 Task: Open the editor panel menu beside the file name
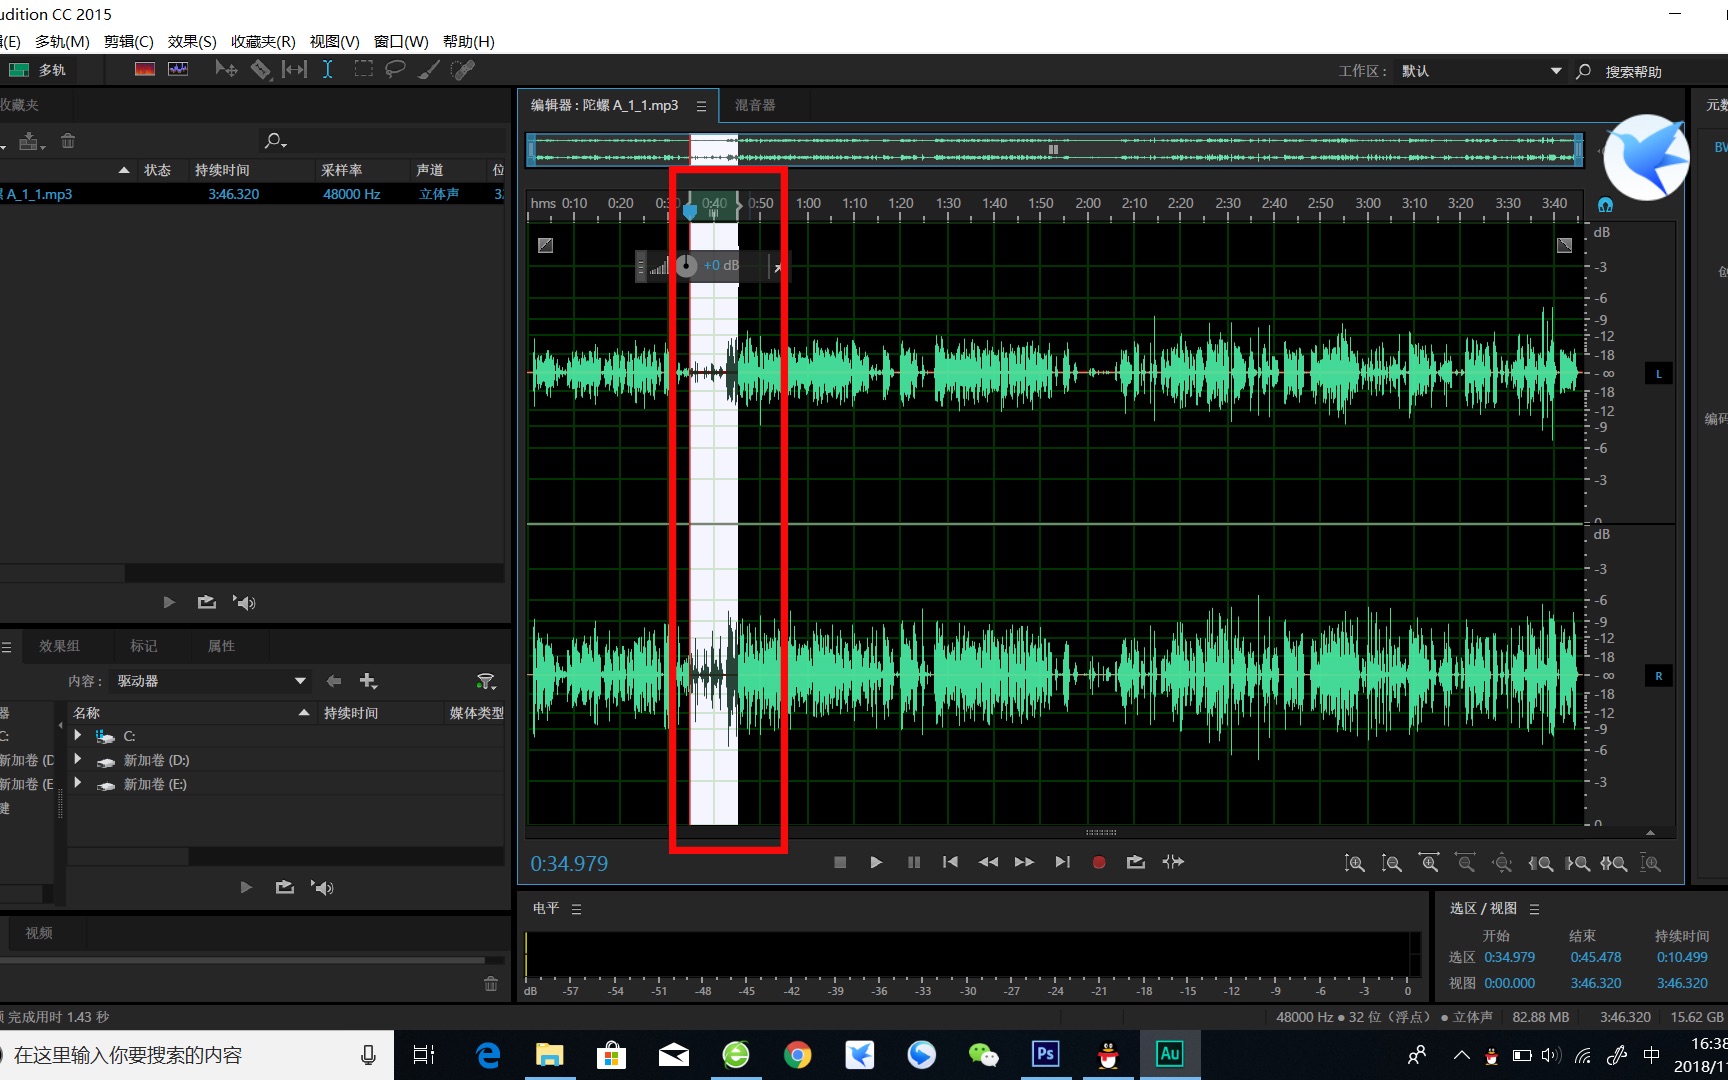[701, 106]
